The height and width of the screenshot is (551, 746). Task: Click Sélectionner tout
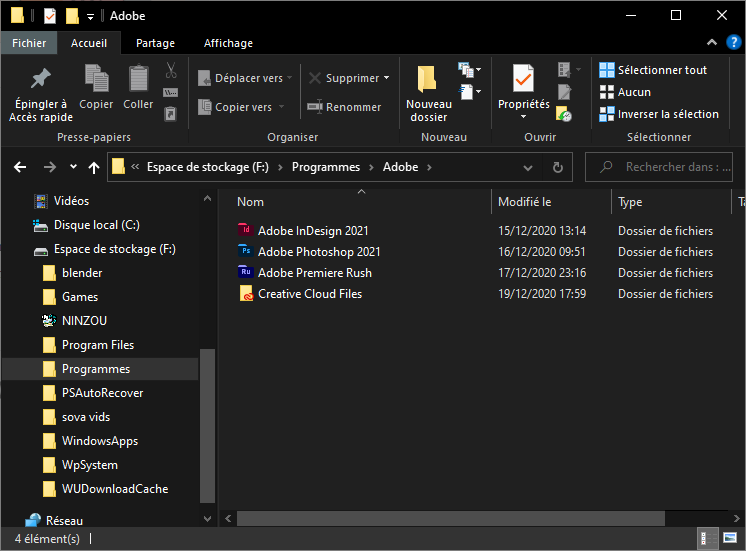tap(653, 70)
